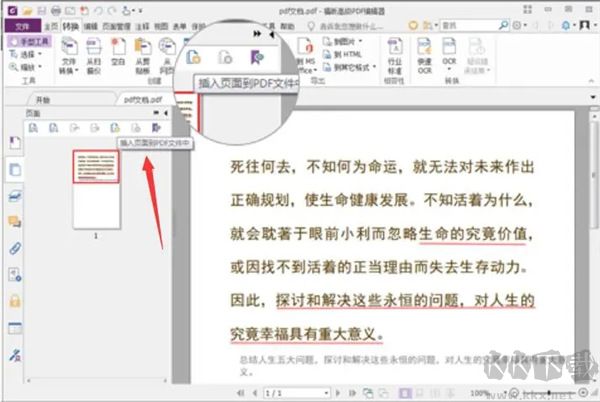This screenshot has width=600, height=402.
Task: Open the attachments paperclip panel
Action: (15, 249)
